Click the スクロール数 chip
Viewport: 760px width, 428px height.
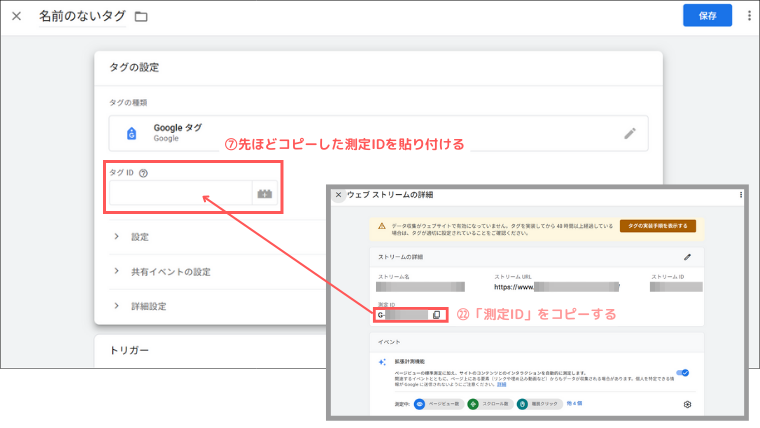490,404
